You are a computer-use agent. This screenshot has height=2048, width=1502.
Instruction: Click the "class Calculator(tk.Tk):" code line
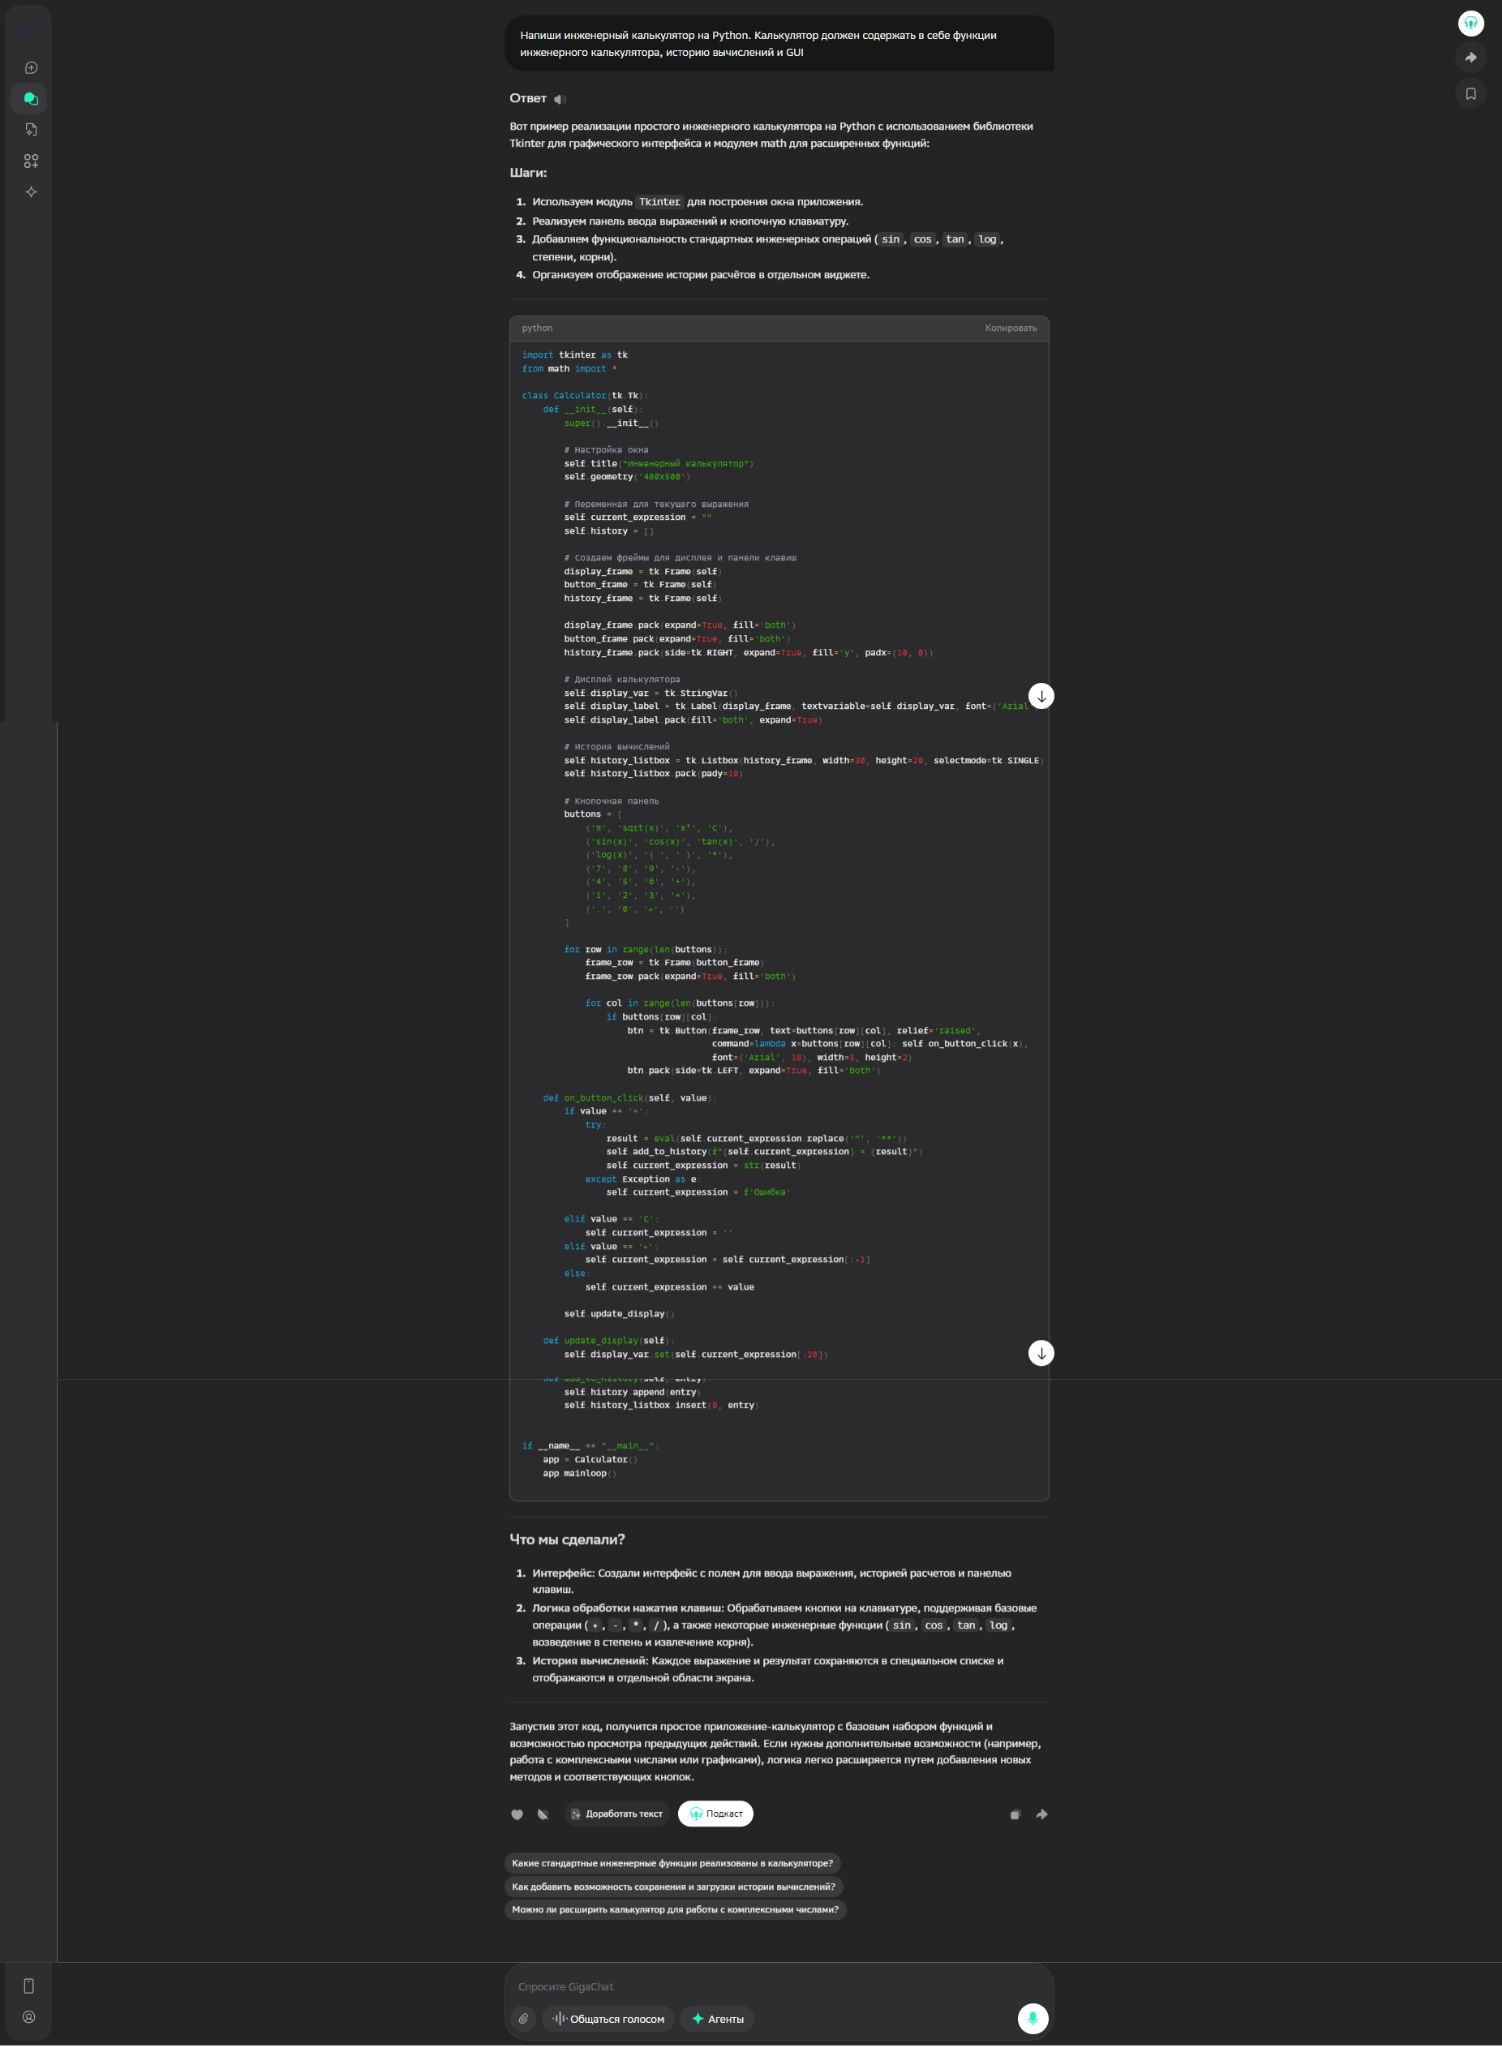[585, 396]
